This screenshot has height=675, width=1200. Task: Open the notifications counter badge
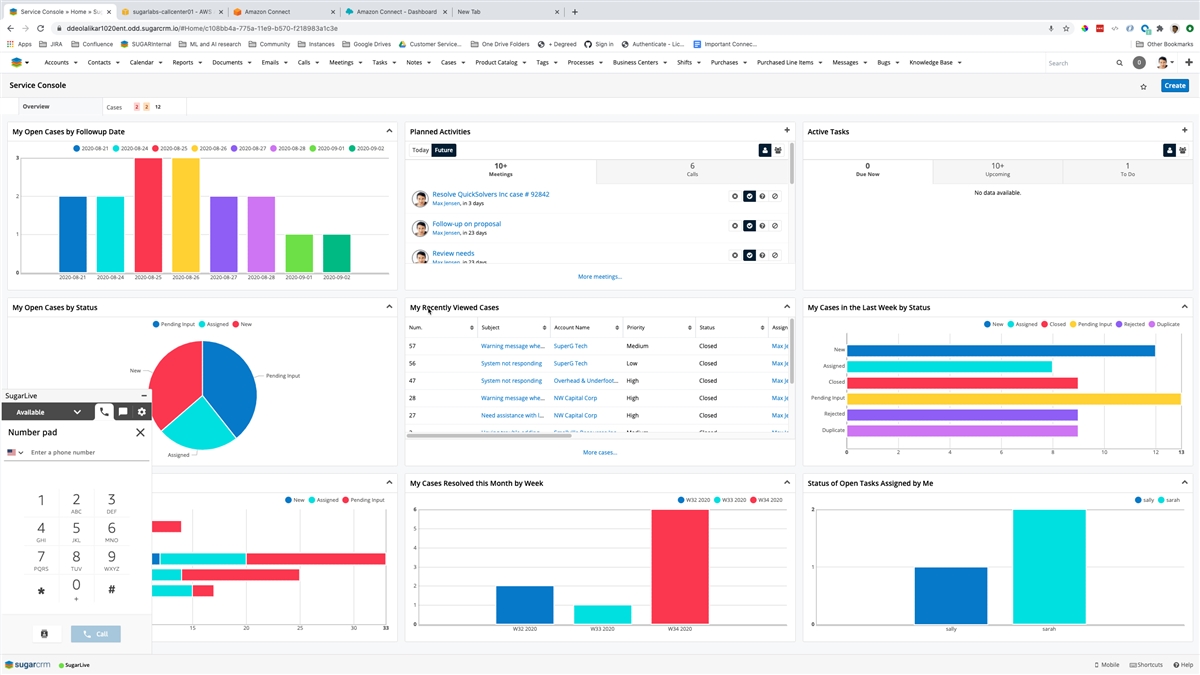[x=1139, y=63]
